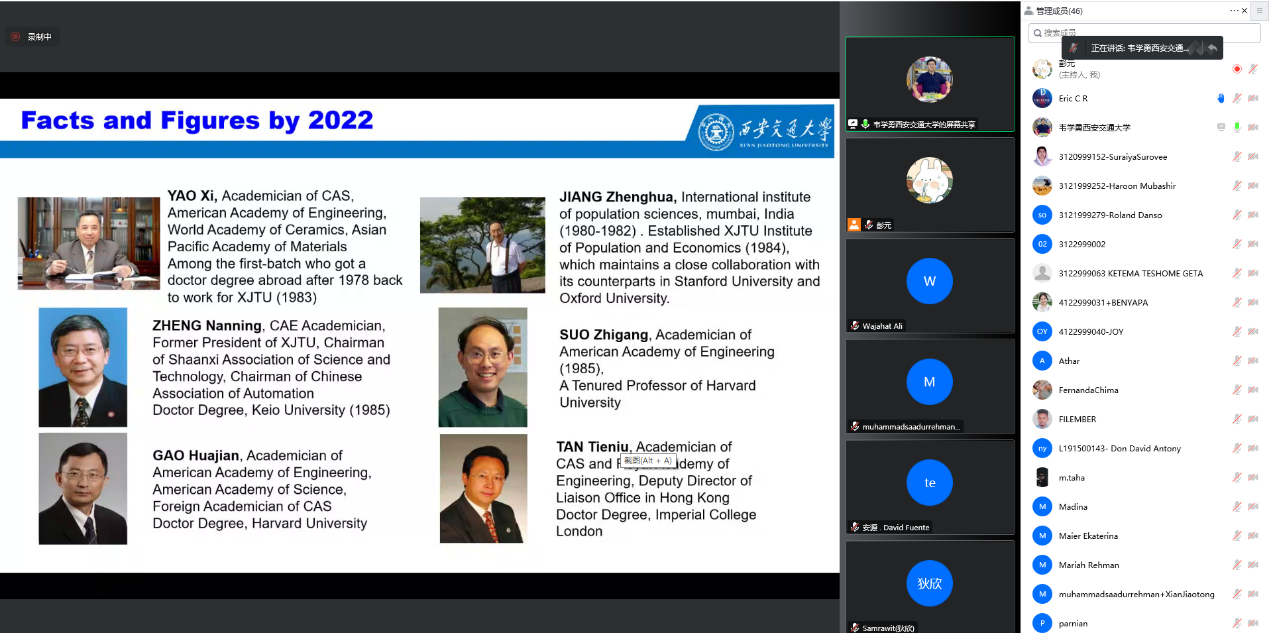Viewport: 1269px width, 633px height.
Task: Click the microphone icon for FILEMBER
Action: click(1237, 419)
